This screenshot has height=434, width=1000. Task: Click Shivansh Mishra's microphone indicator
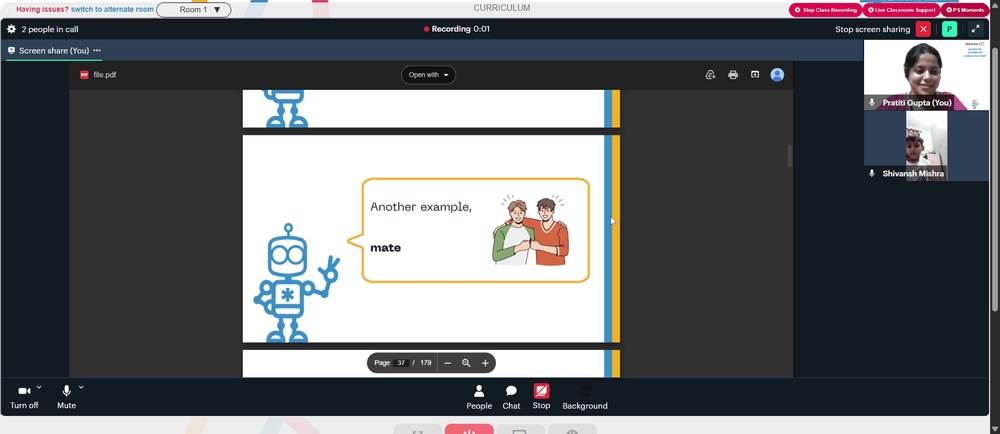pos(872,173)
